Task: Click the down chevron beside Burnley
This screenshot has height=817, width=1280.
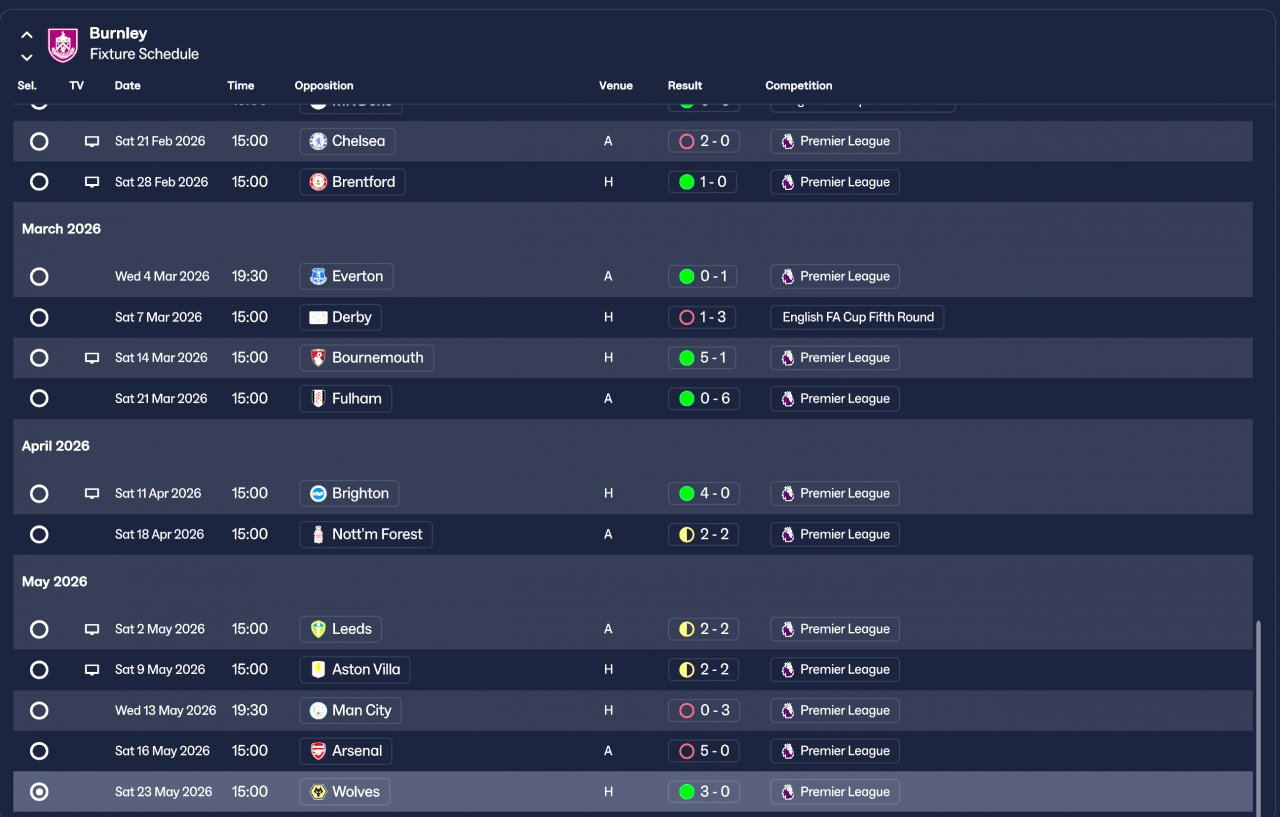Action: [27, 57]
